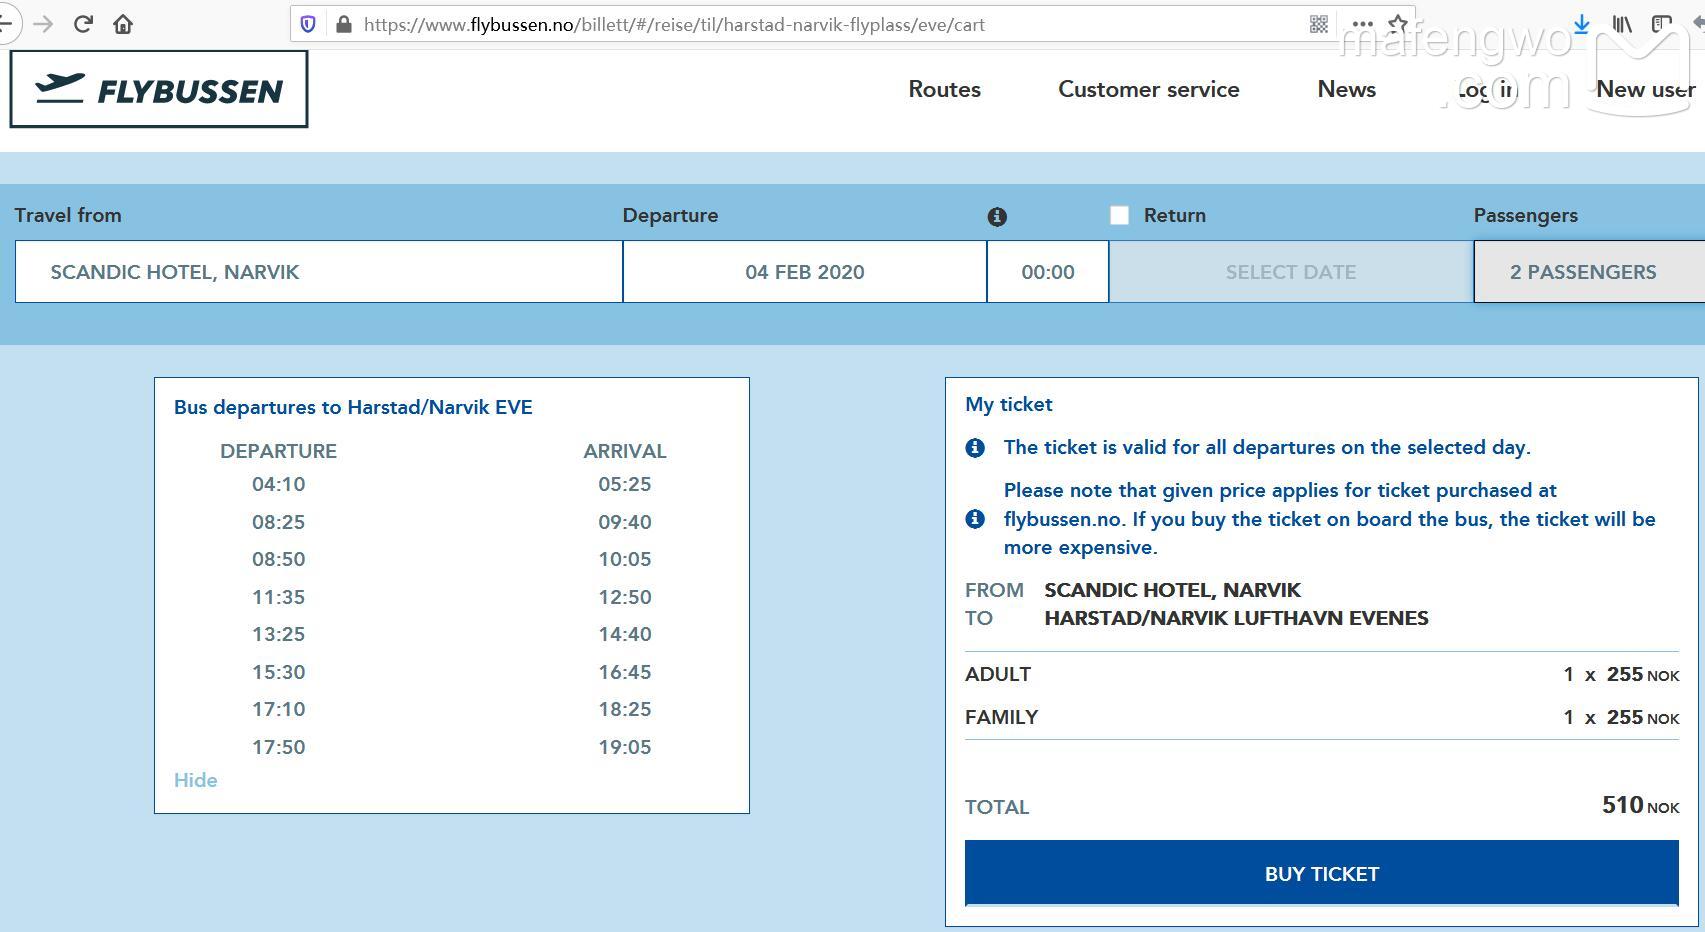Select the 08:50 departure row
The height and width of the screenshot is (932, 1705).
[451, 559]
